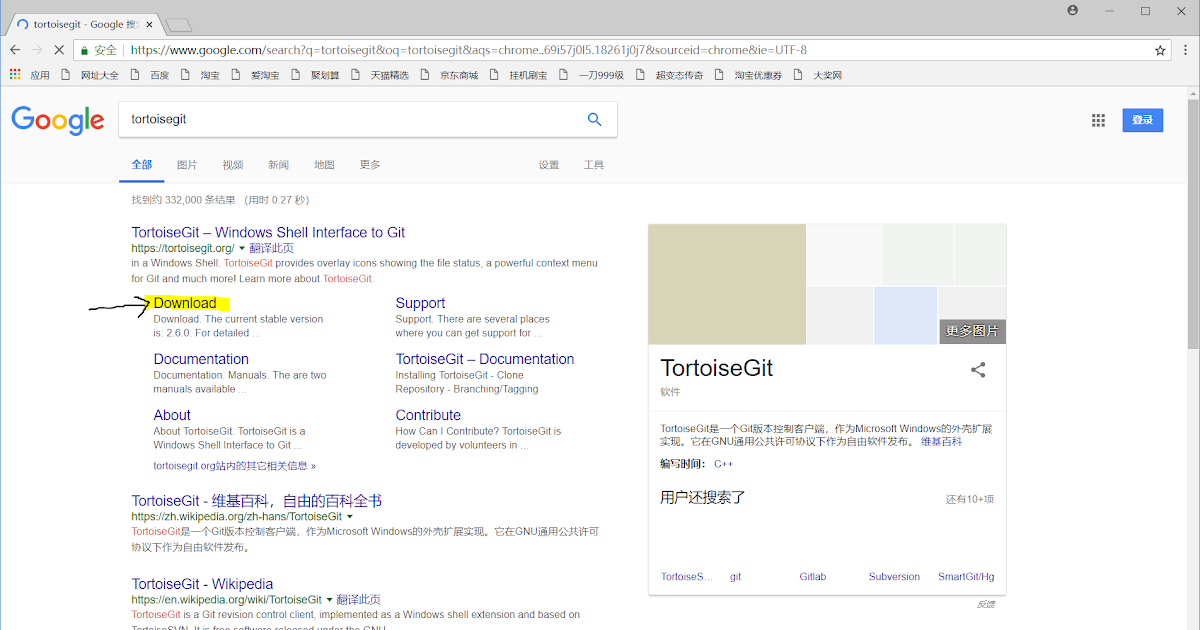This screenshot has height=630, width=1200.
Task: Open the first 淘宝 bookmark
Action: click(x=200, y=74)
